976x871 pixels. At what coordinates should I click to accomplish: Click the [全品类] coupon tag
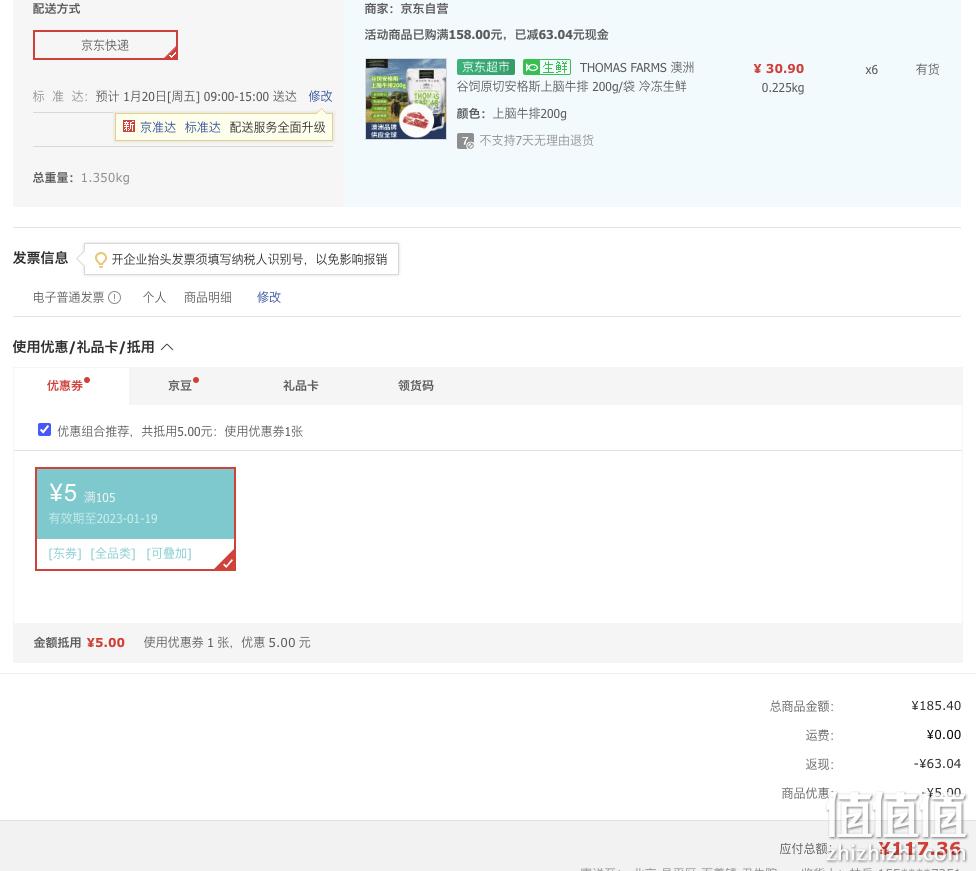pos(113,553)
